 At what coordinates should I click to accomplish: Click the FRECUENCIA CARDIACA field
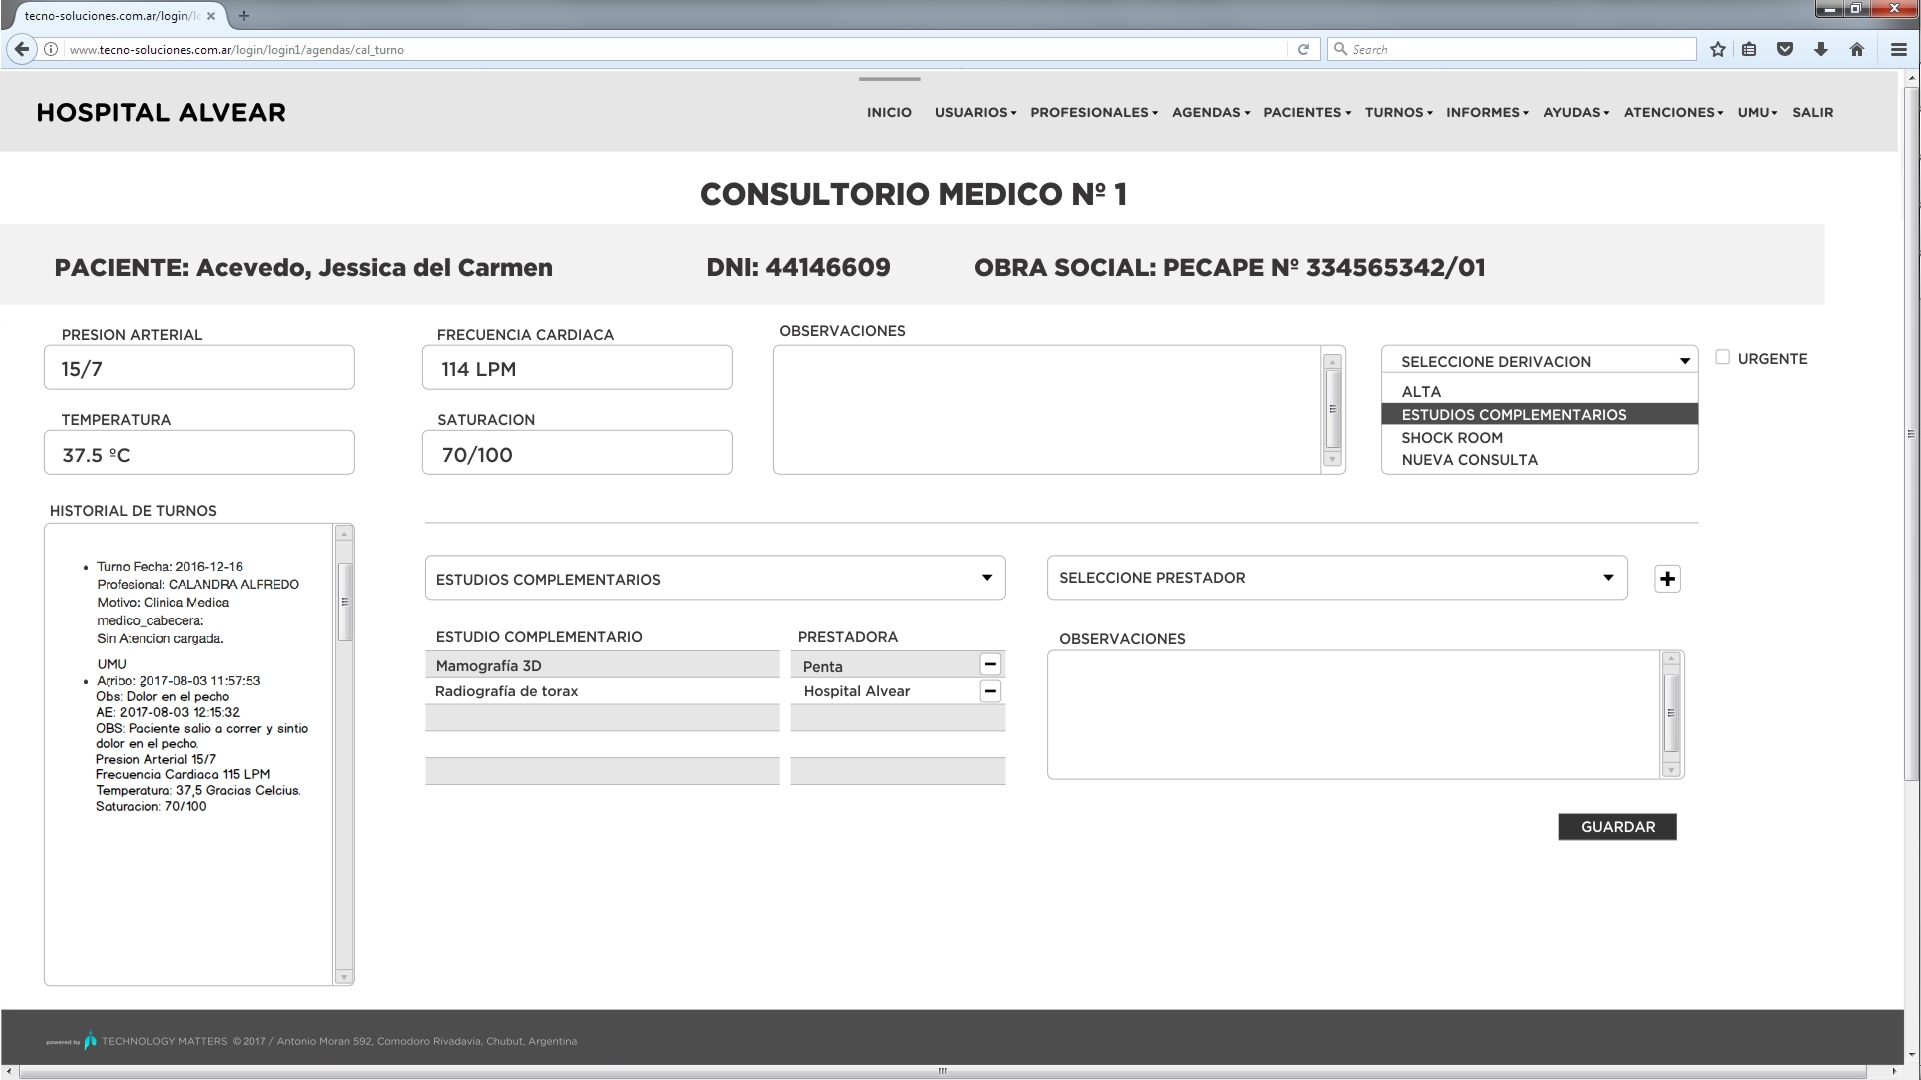pyautogui.click(x=577, y=367)
